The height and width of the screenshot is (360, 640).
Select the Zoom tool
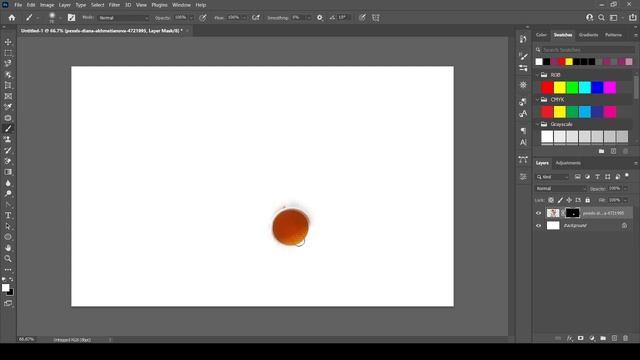point(8,258)
